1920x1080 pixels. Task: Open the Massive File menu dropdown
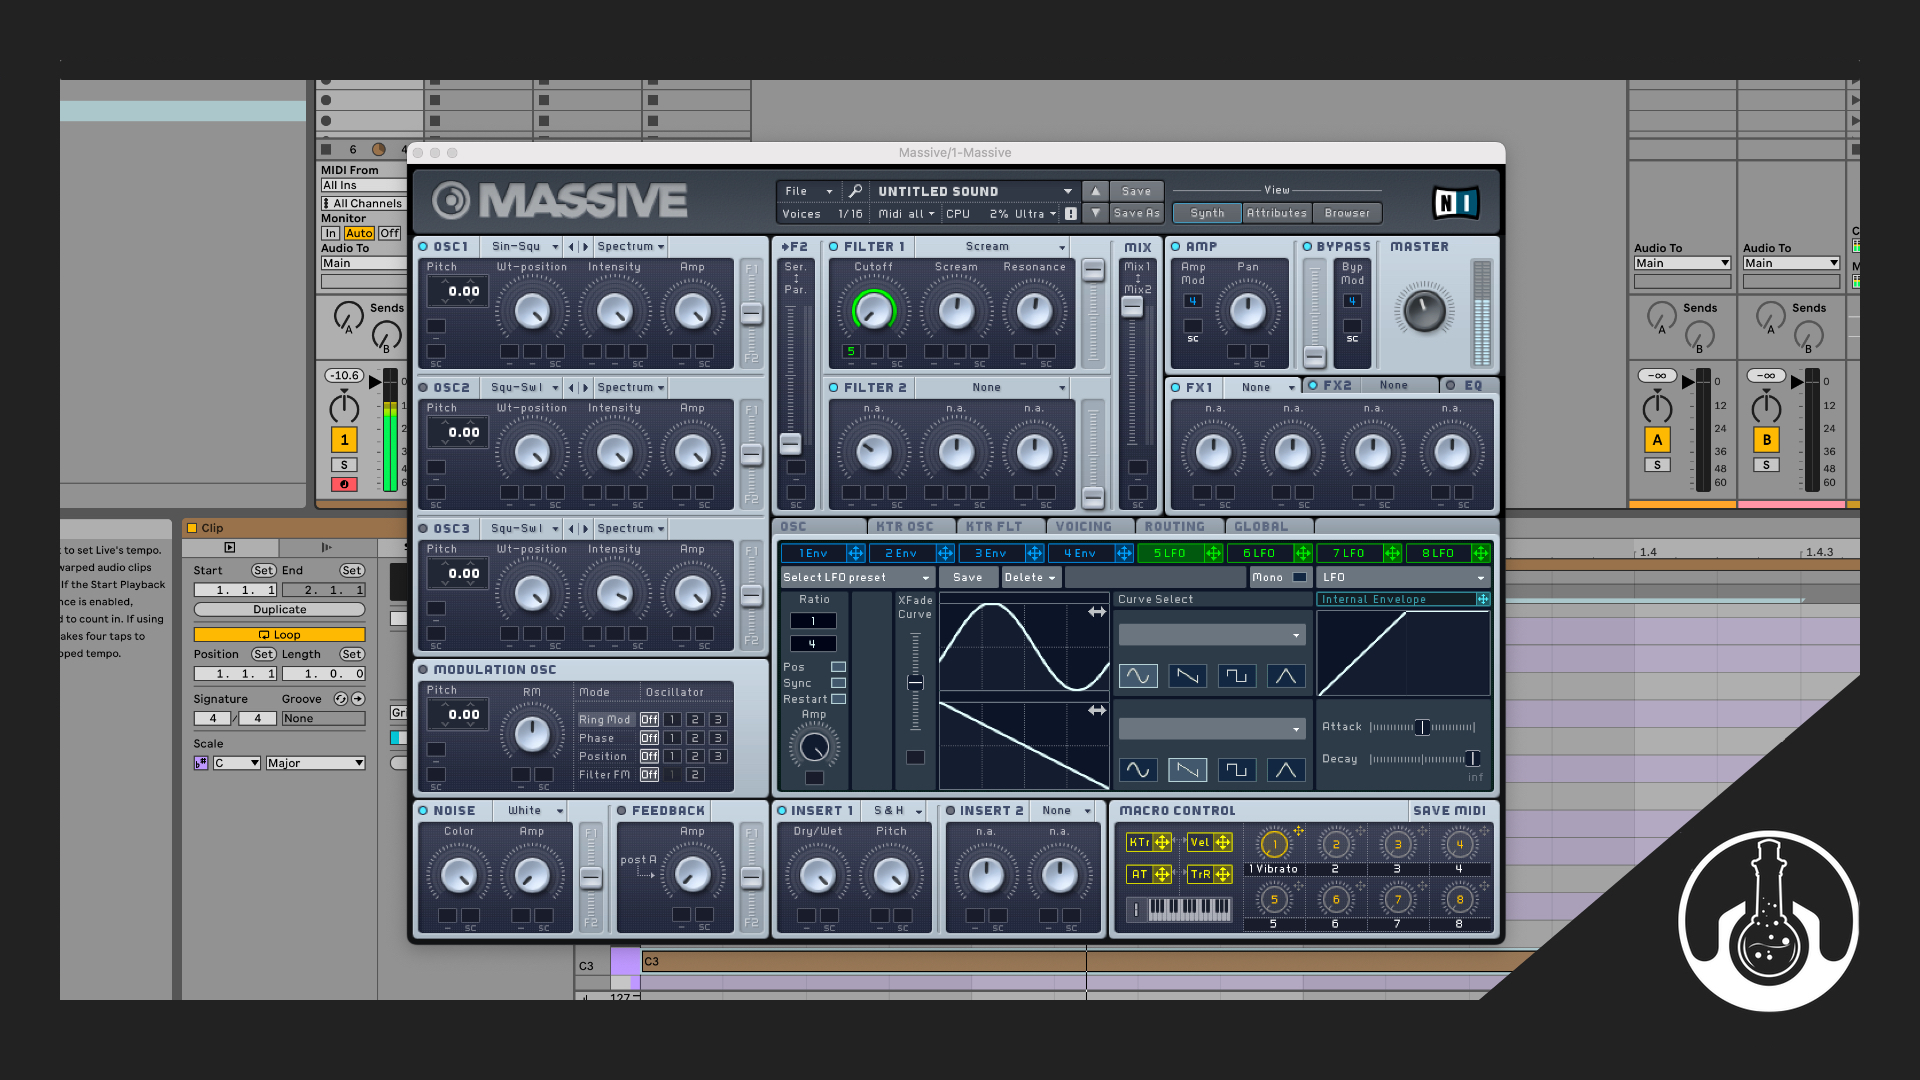(806, 191)
